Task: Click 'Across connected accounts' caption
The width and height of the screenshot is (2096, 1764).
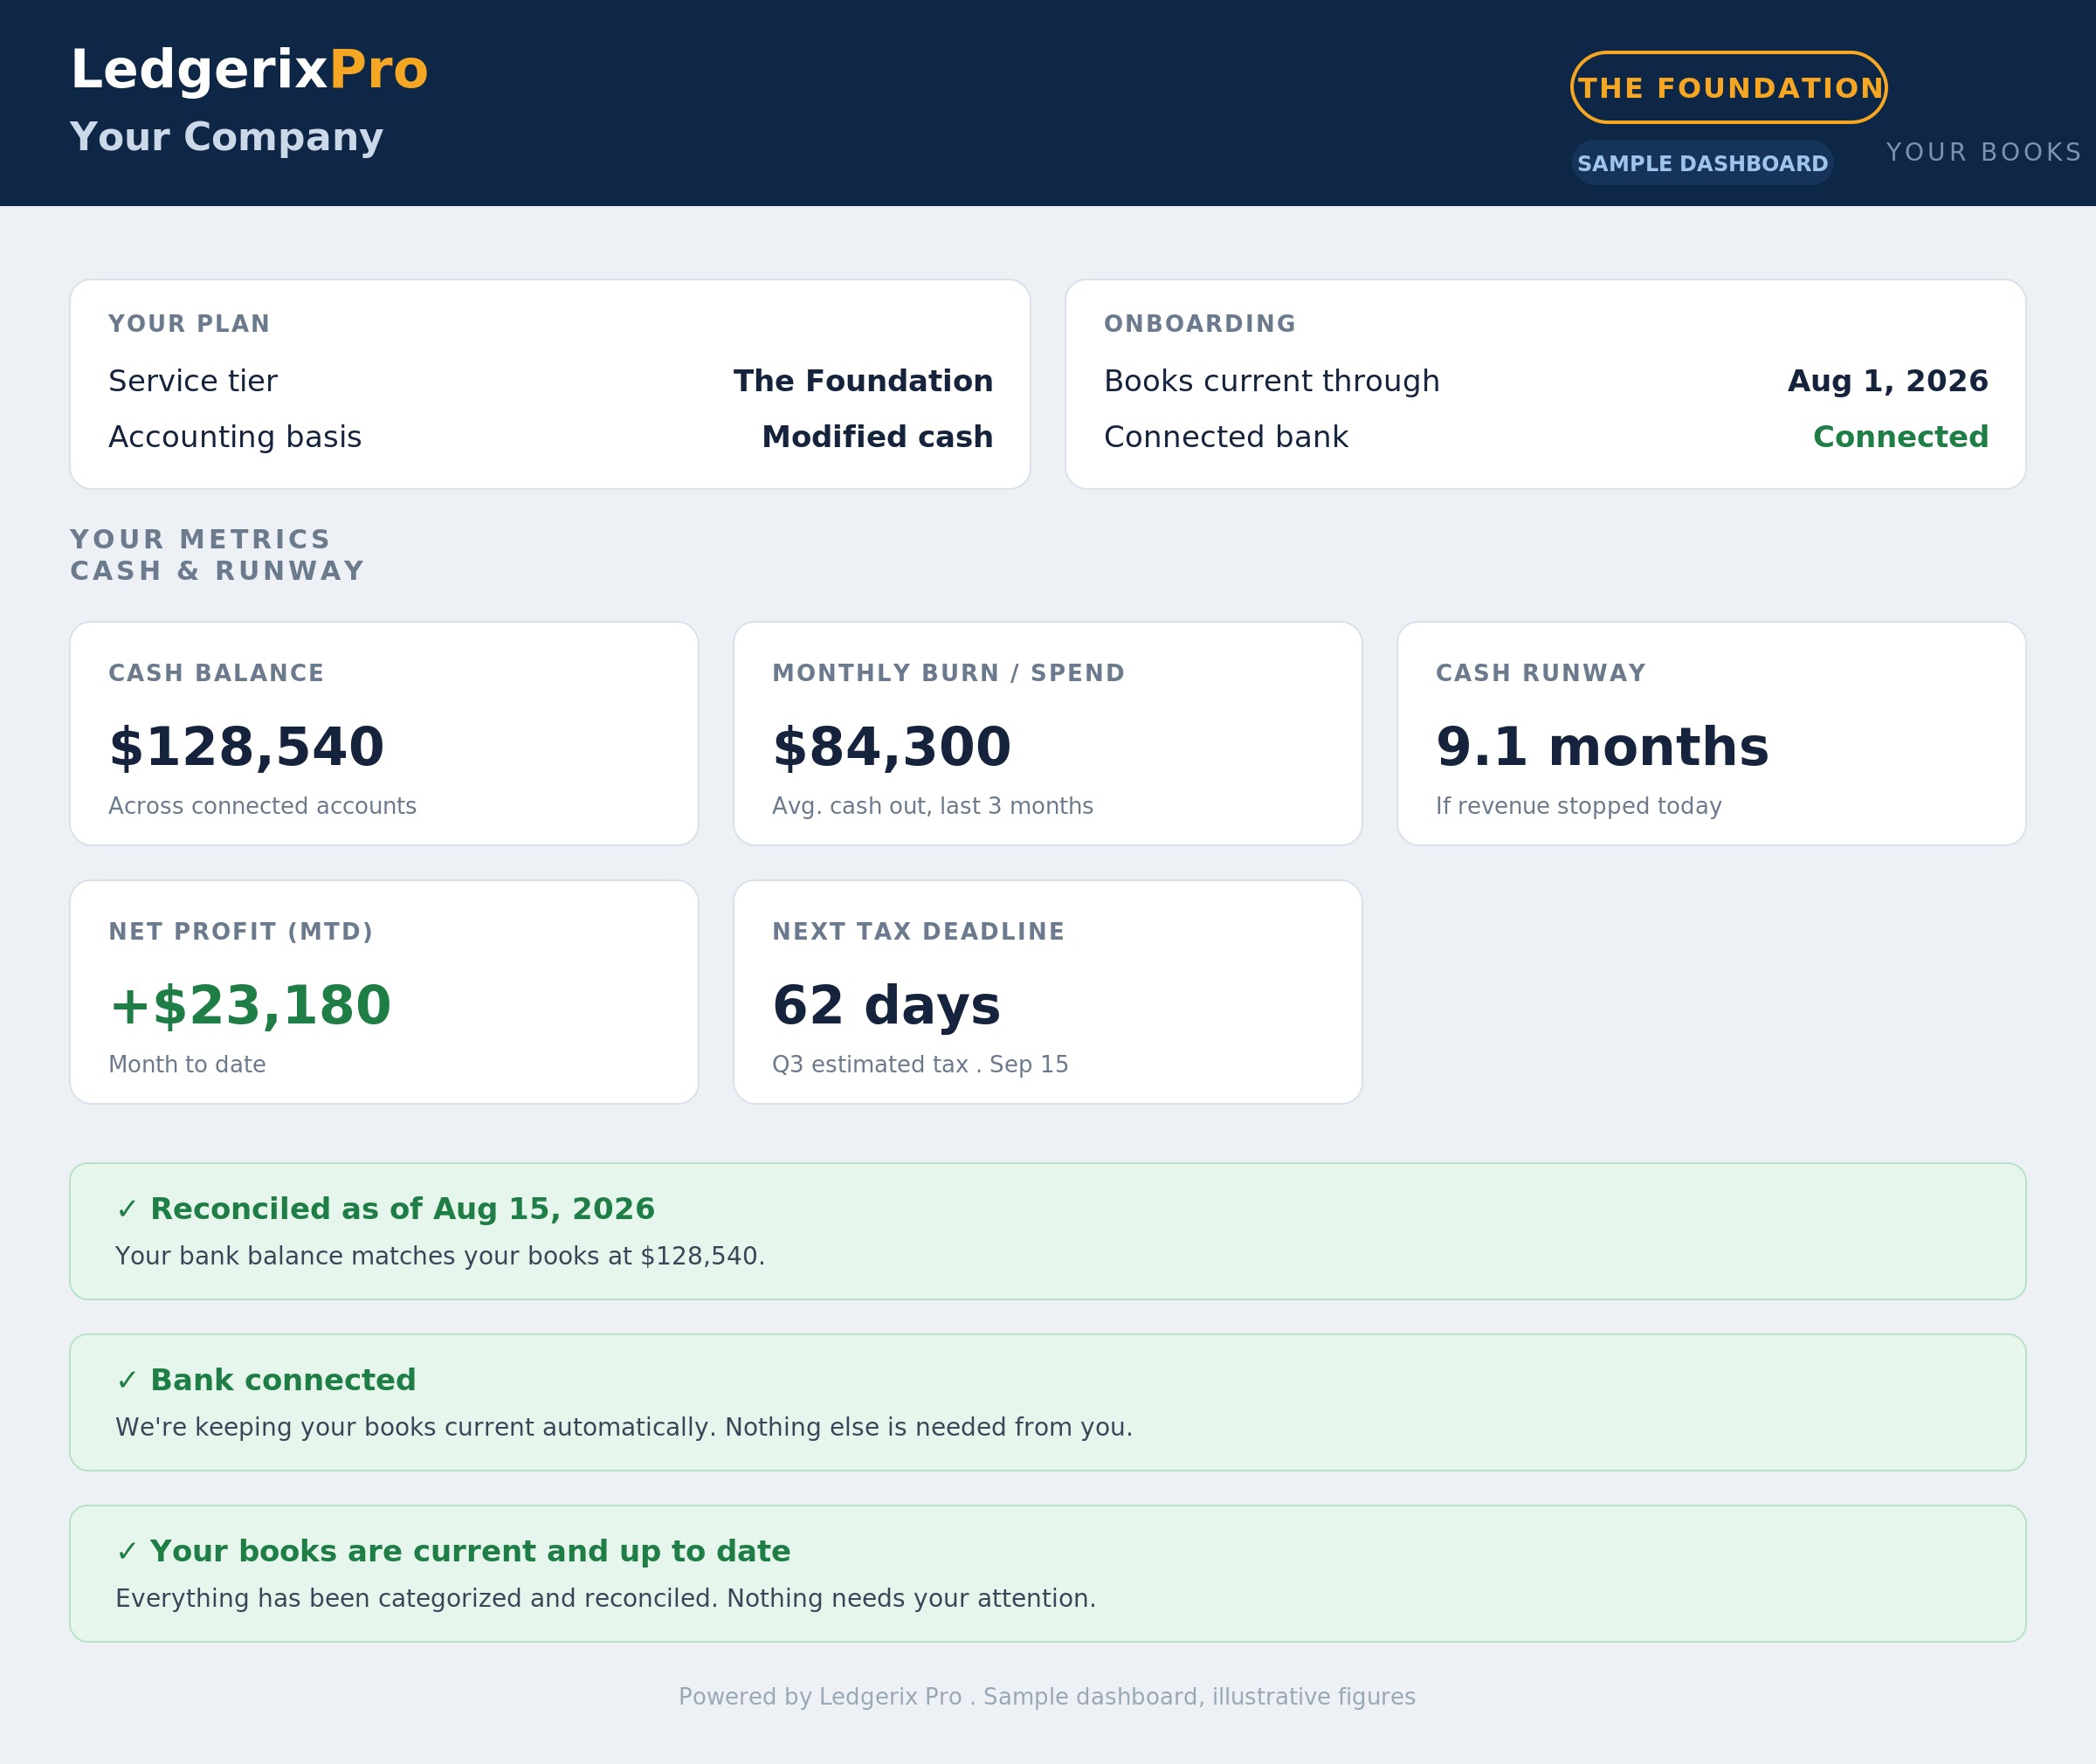Action: 262,806
